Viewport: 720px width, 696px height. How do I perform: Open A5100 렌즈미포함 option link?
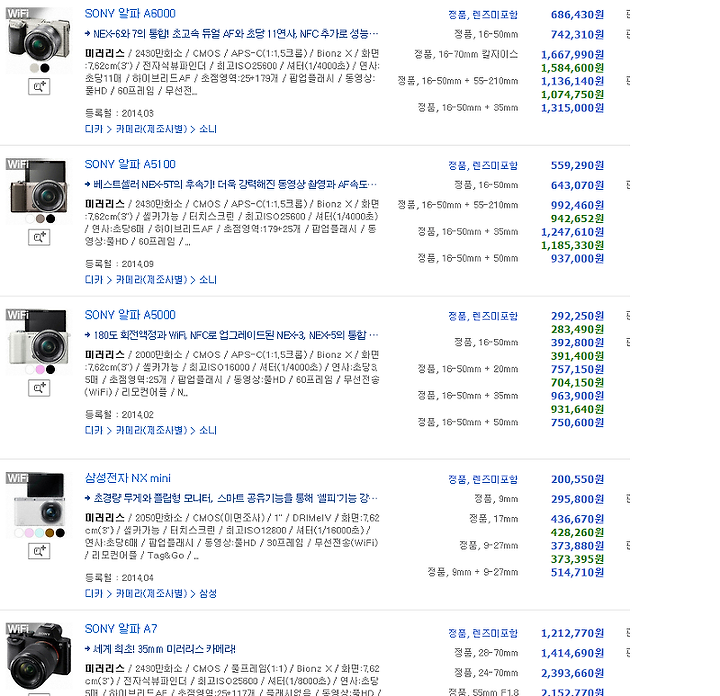pos(483,165)
